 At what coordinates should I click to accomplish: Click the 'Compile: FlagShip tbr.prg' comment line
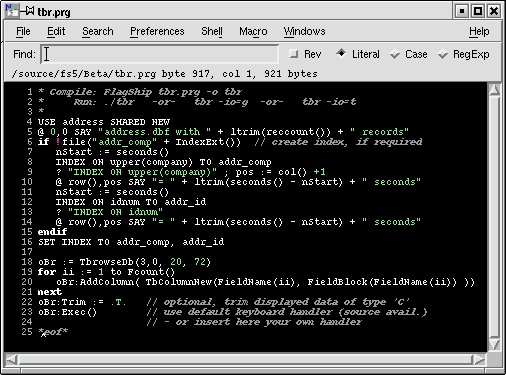[x=140, y=92]
